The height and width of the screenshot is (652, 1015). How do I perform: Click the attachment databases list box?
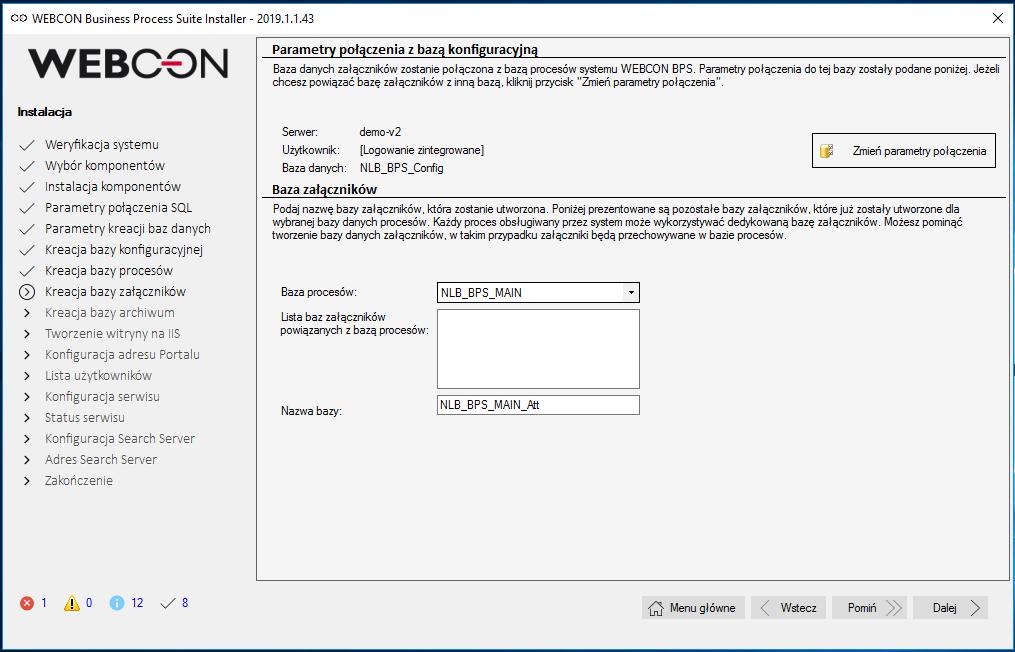coord(538,349)
